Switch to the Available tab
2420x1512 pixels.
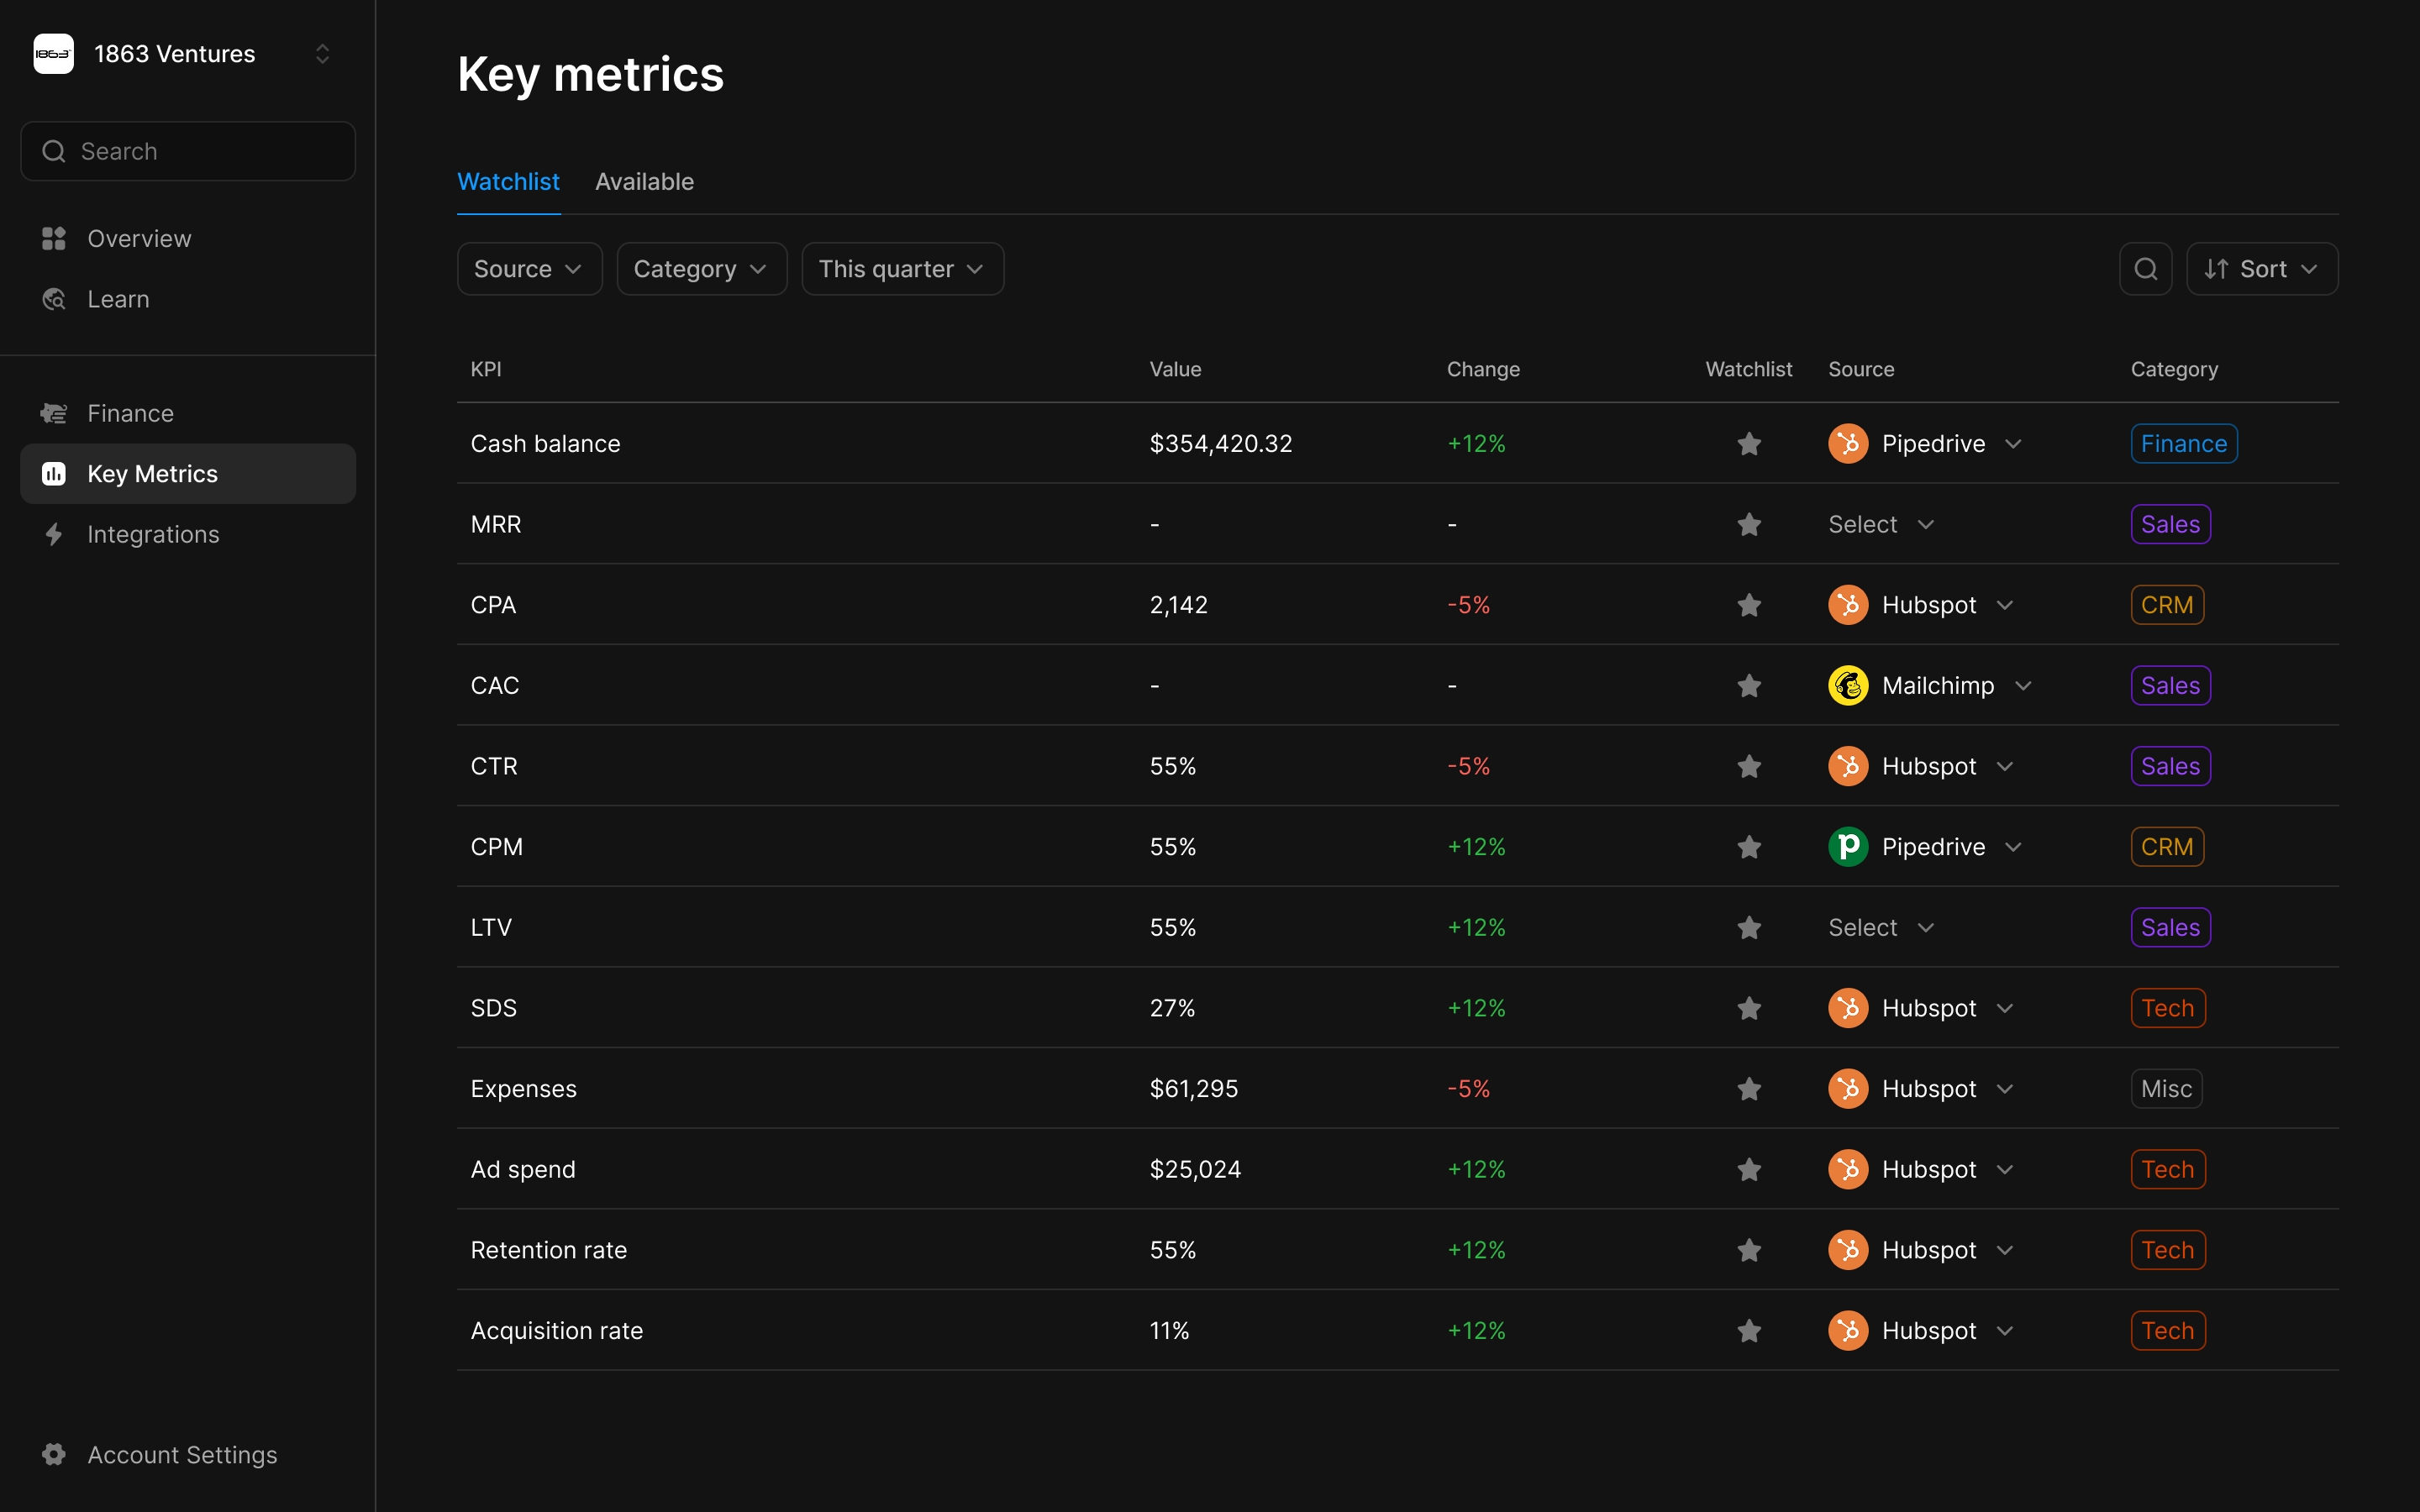point(644,182)
